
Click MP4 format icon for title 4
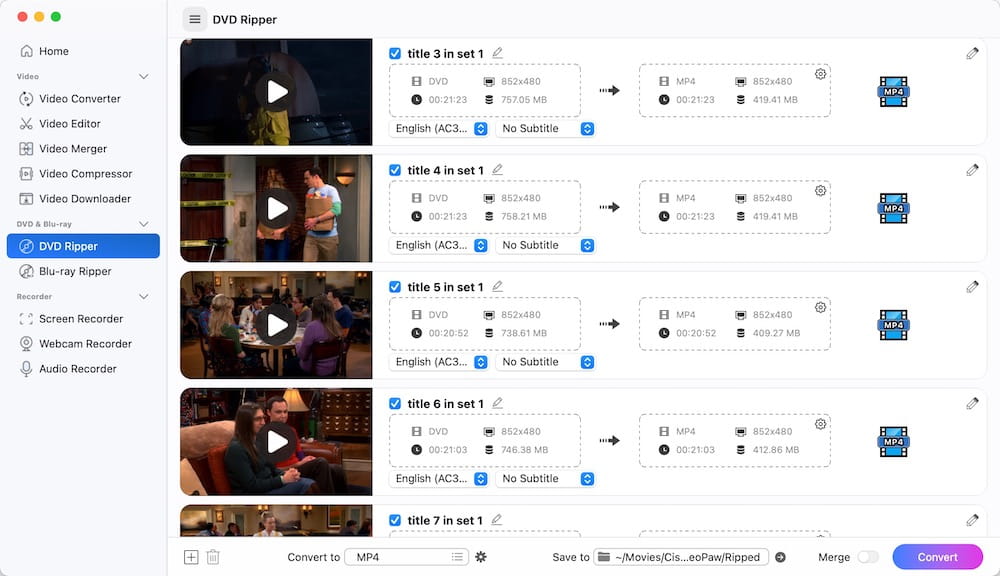pyautogui.click(x=893, y=209)
